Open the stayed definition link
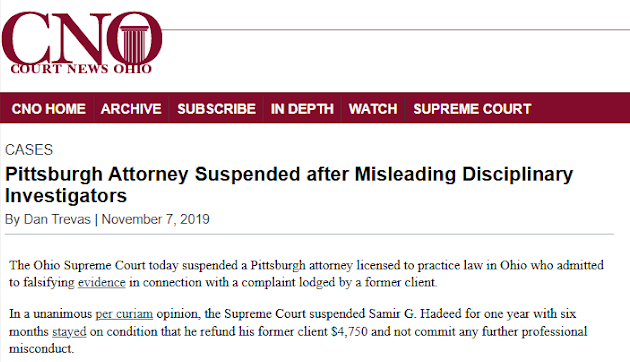The image size is (630, 362). tap(69, 331)
